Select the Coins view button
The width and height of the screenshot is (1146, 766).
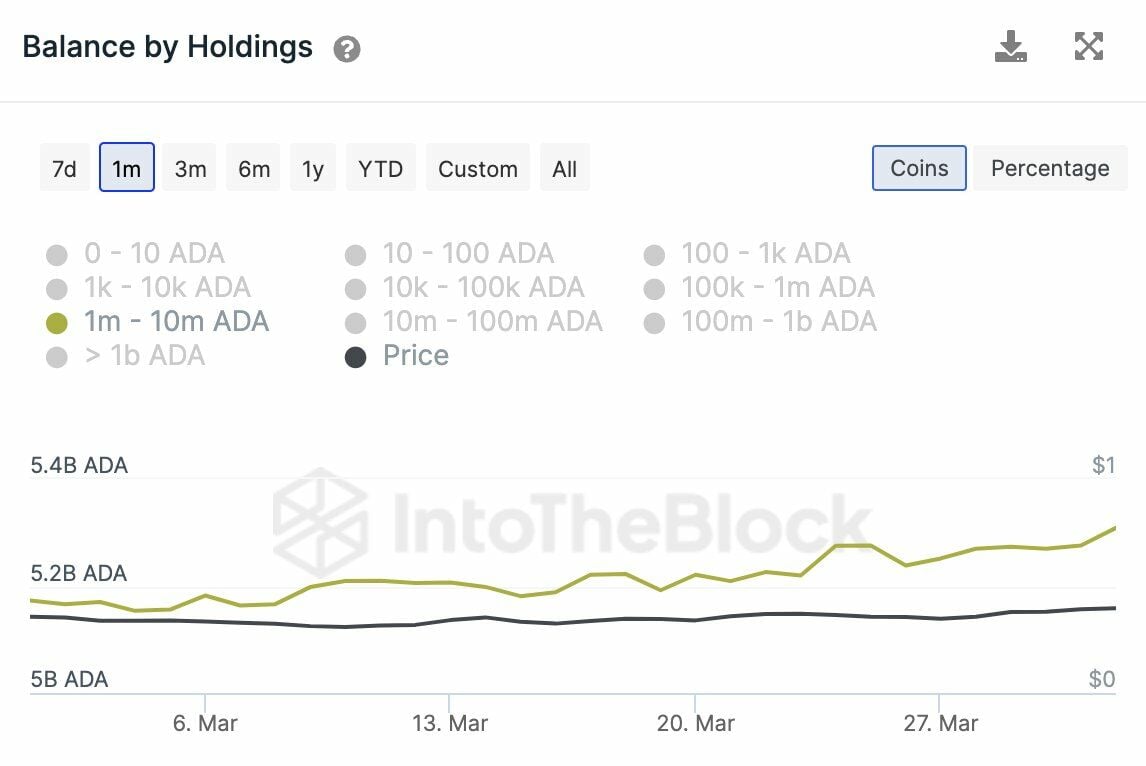tap(919, 168)
